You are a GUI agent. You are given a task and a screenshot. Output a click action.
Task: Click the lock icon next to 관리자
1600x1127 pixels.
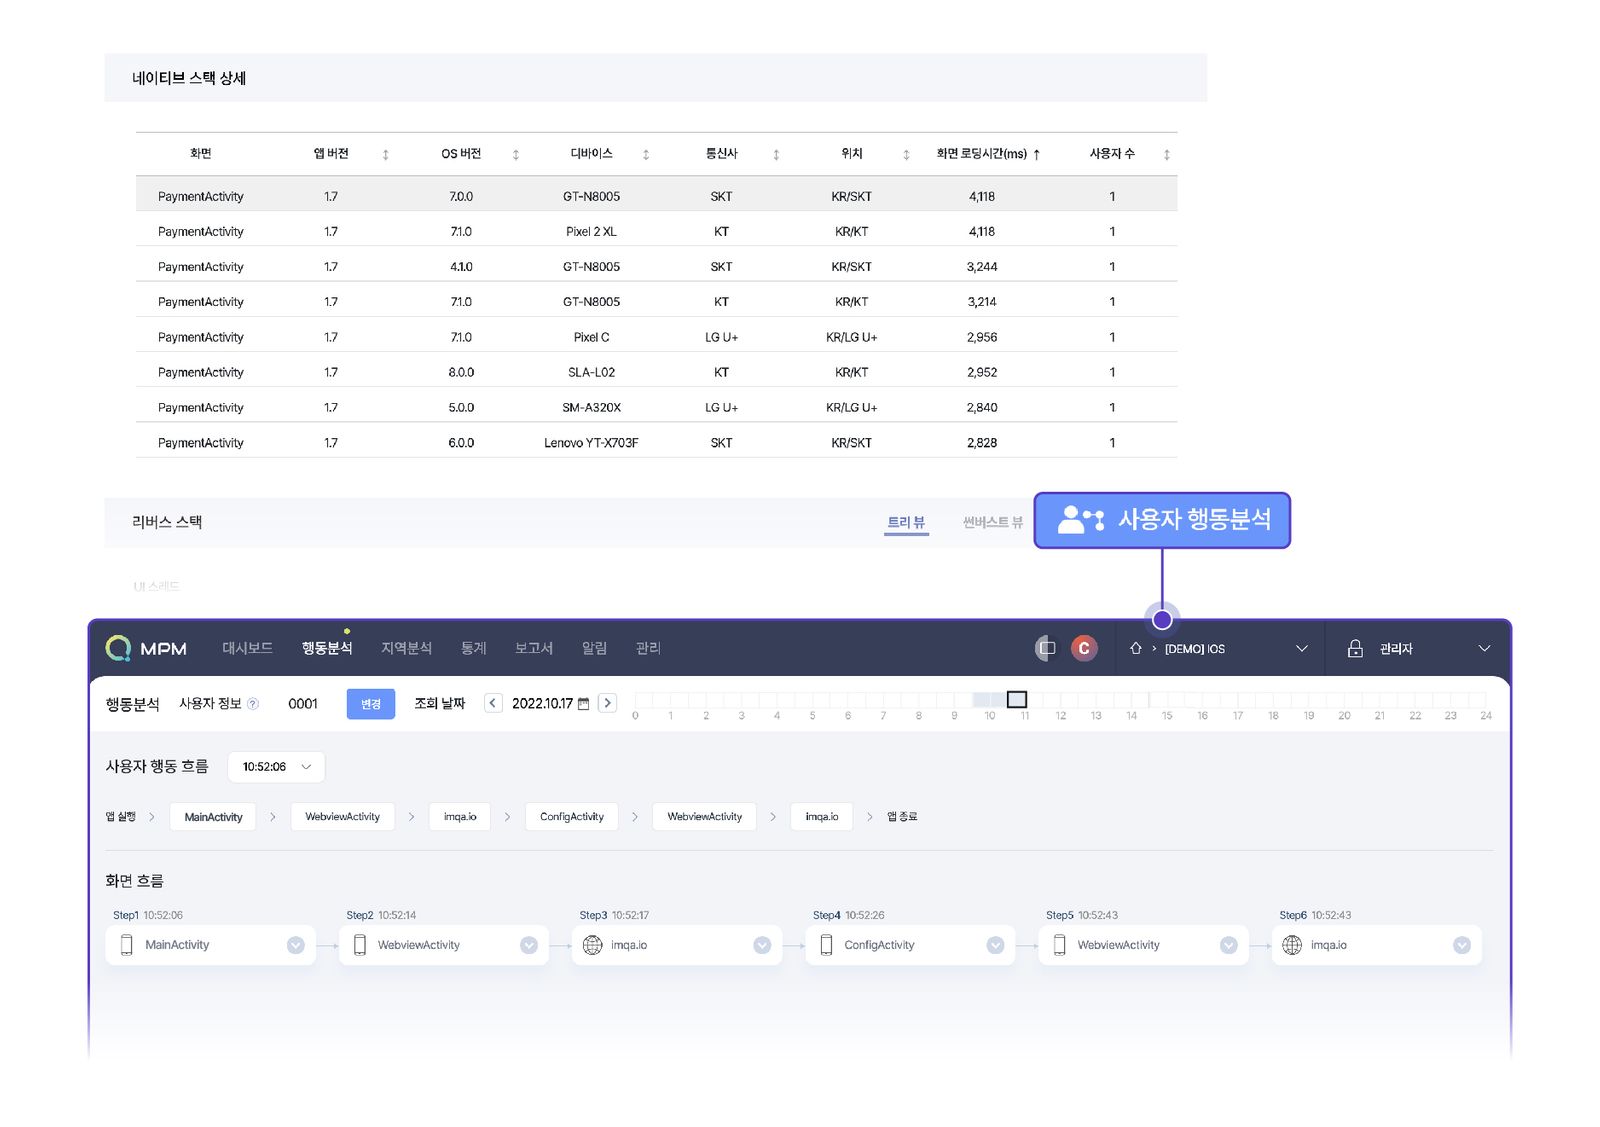1355,648
